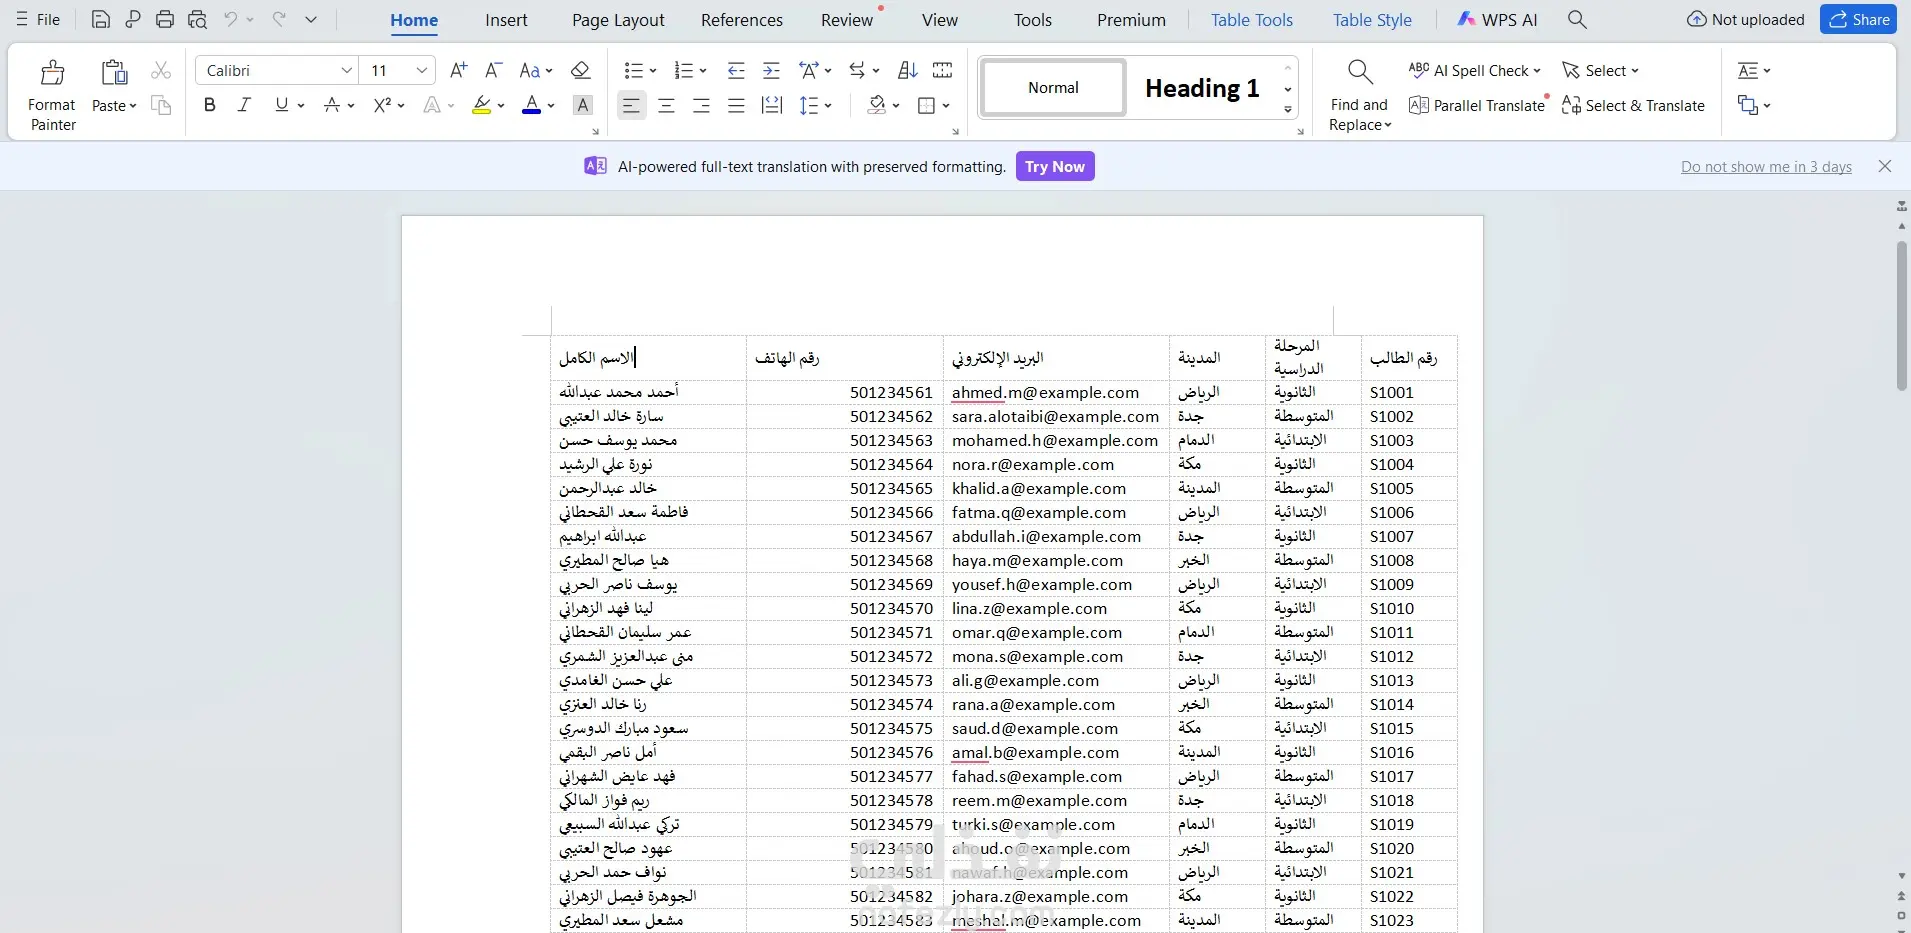Close the translation banner

coord(1885,166)
